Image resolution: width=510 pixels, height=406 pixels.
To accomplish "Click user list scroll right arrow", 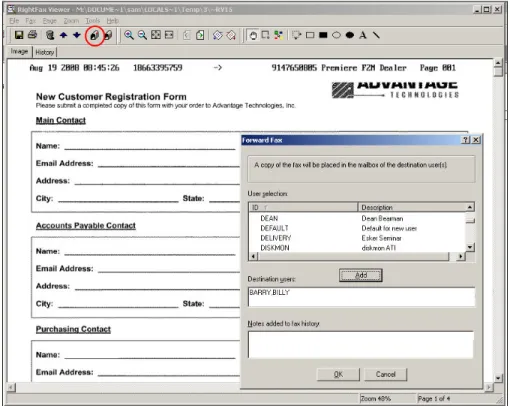I will (461, 256).
